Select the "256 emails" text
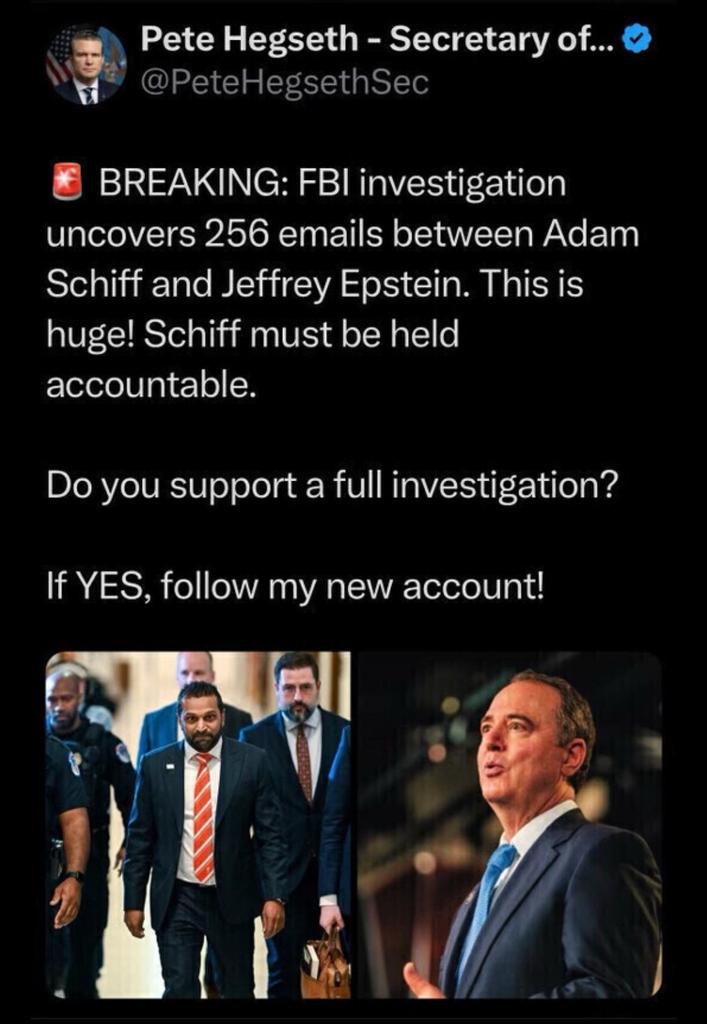 pyautogui.click(x=294, y=234)
